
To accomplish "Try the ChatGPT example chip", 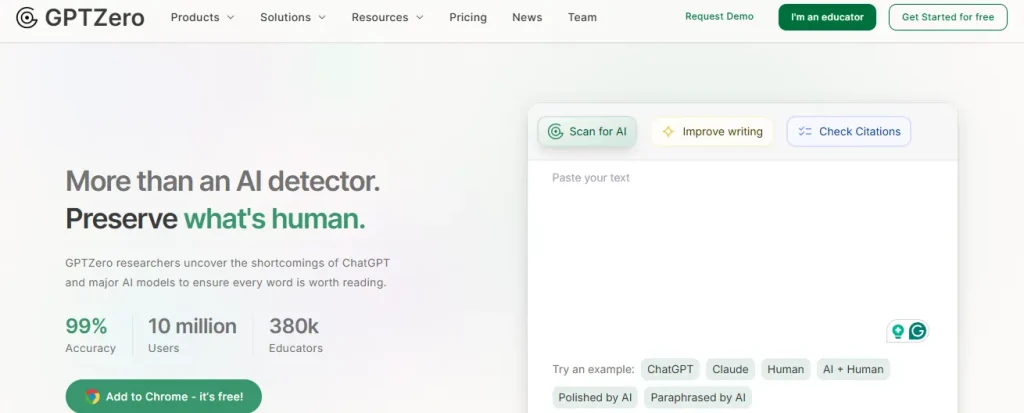I will pyautogui.click(x=670, y=369).
